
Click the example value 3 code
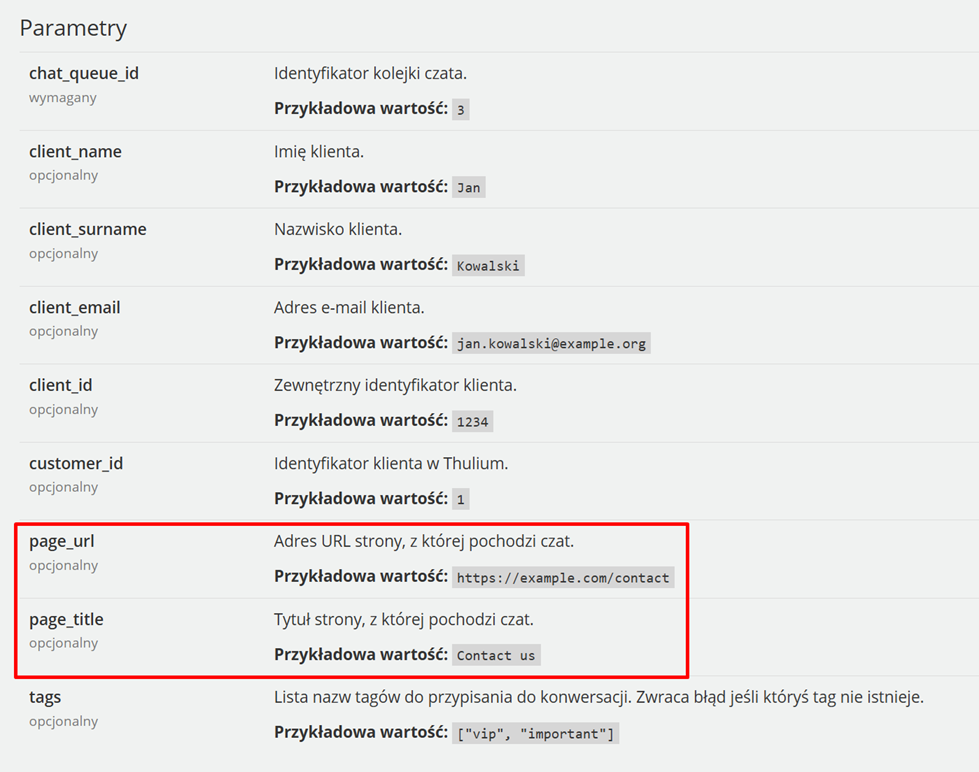pos(461,109)
